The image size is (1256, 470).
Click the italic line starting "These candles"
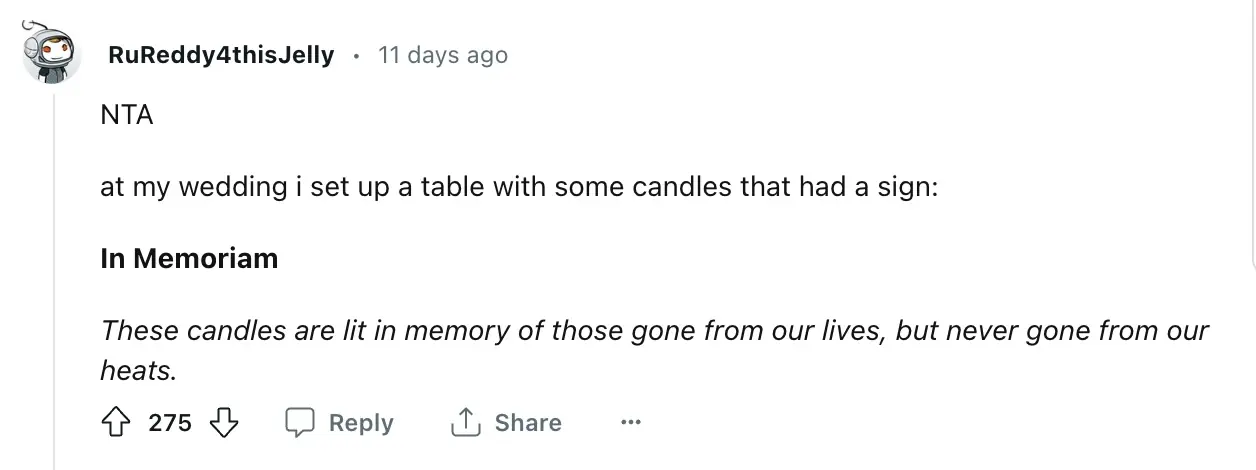655,330
